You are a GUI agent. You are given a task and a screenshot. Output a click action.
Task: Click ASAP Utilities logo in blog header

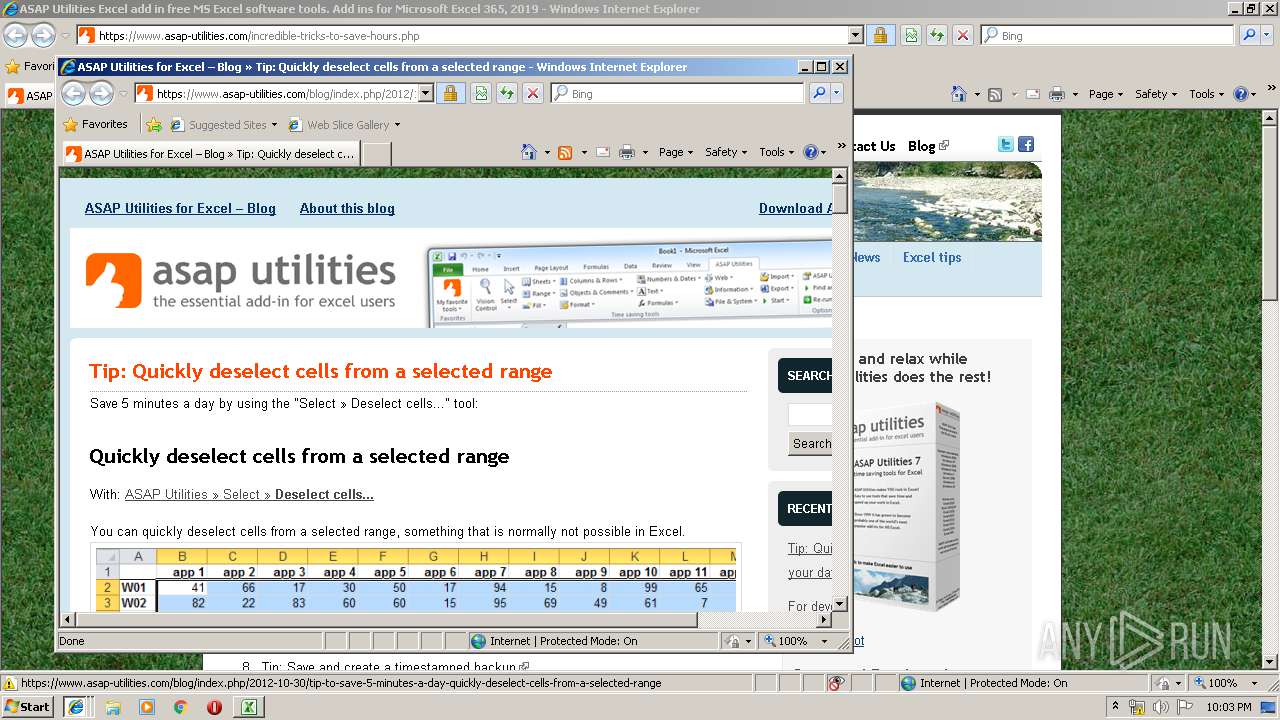point(240,280)
